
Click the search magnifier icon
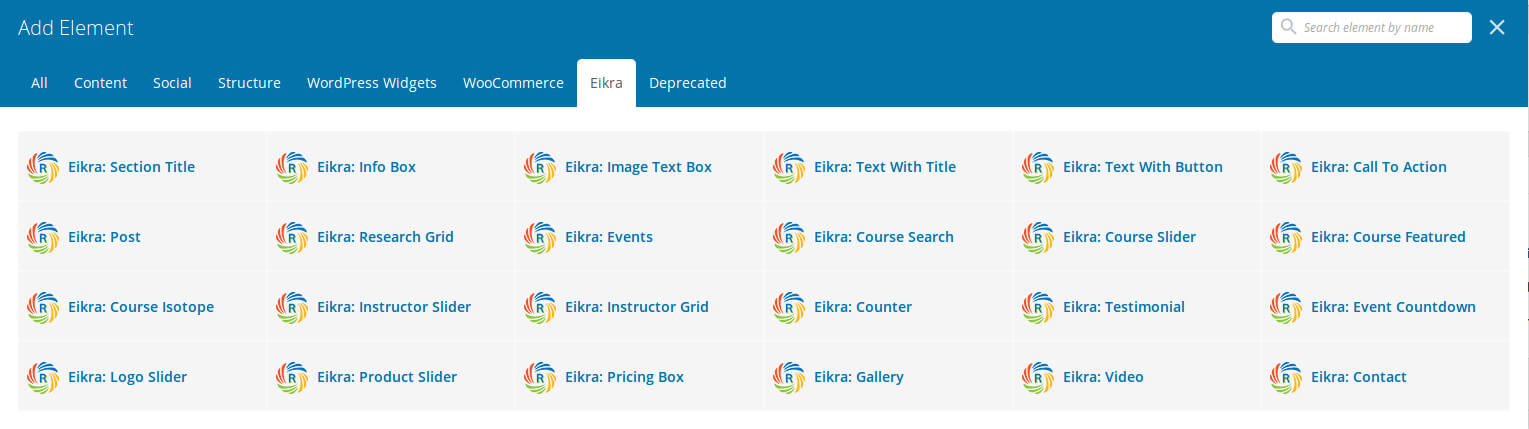[1288, 27]
